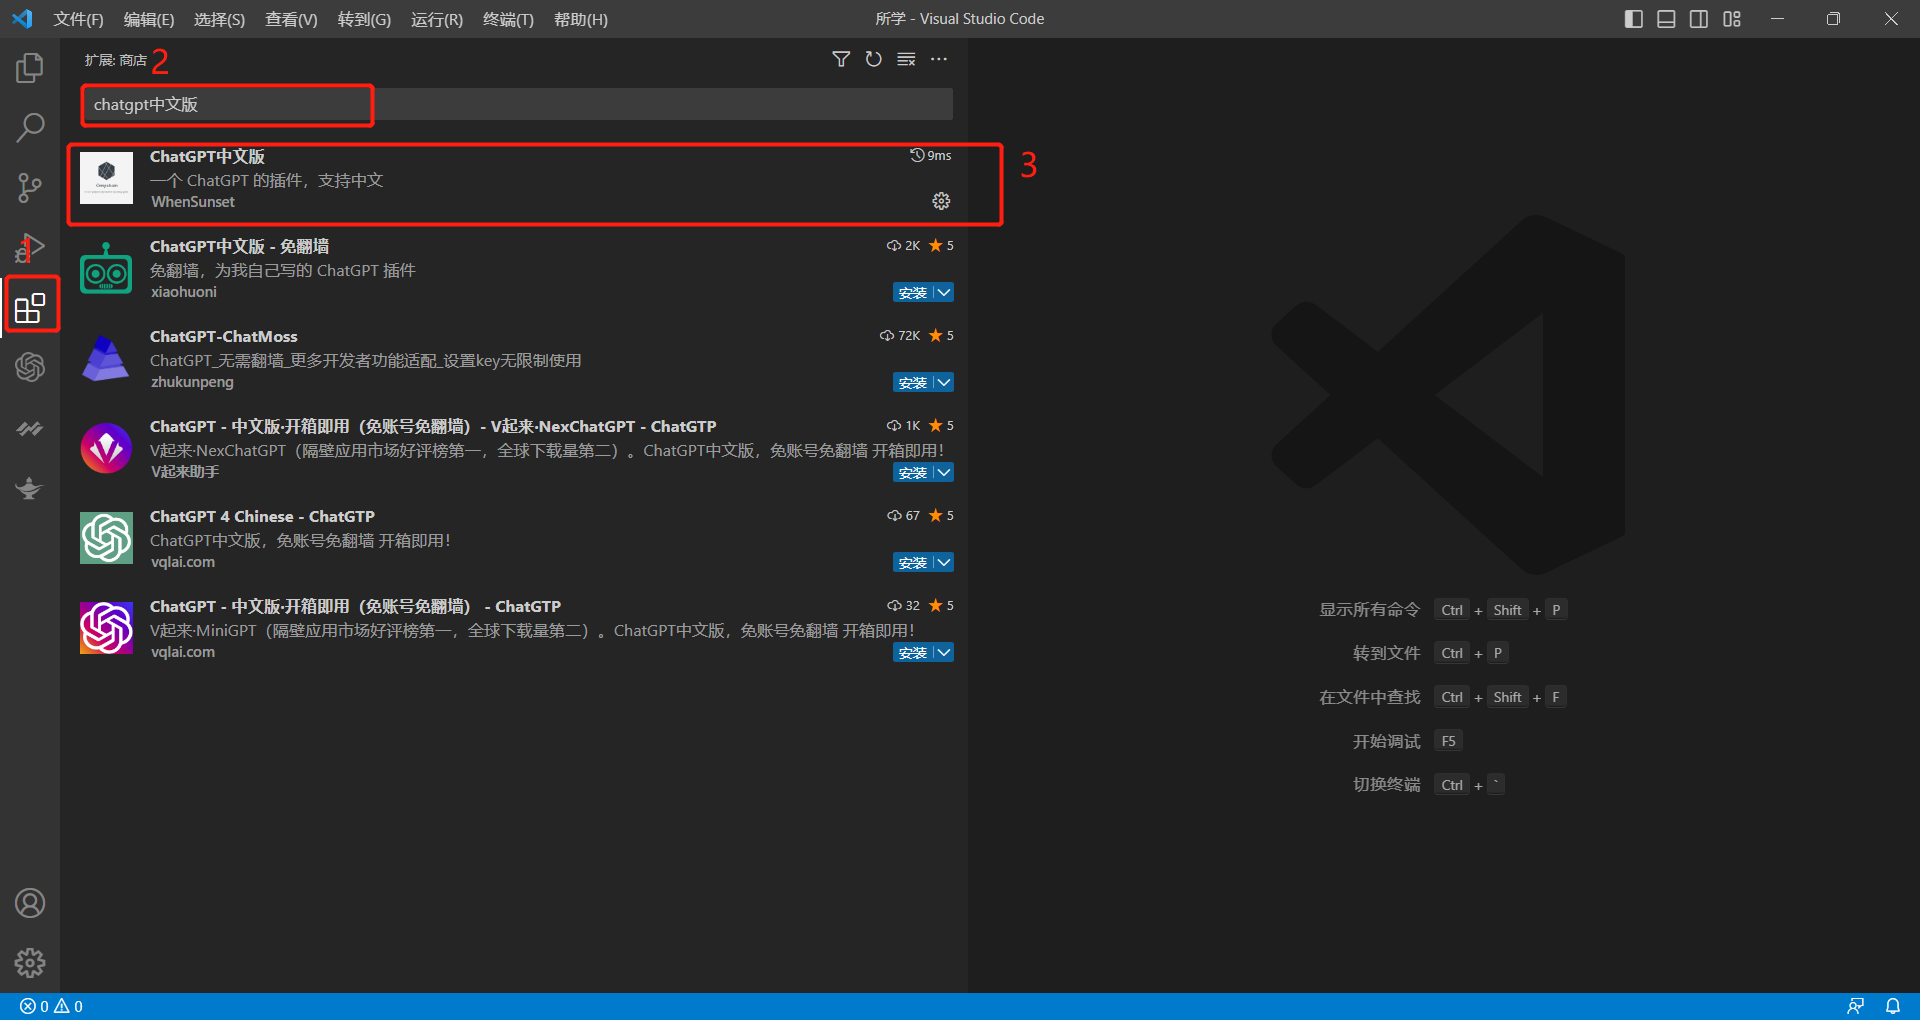Open install dropdown for V起来·NexChatGPT extension
This screenshot has width=1920, height=1020.
pos(944,472)
